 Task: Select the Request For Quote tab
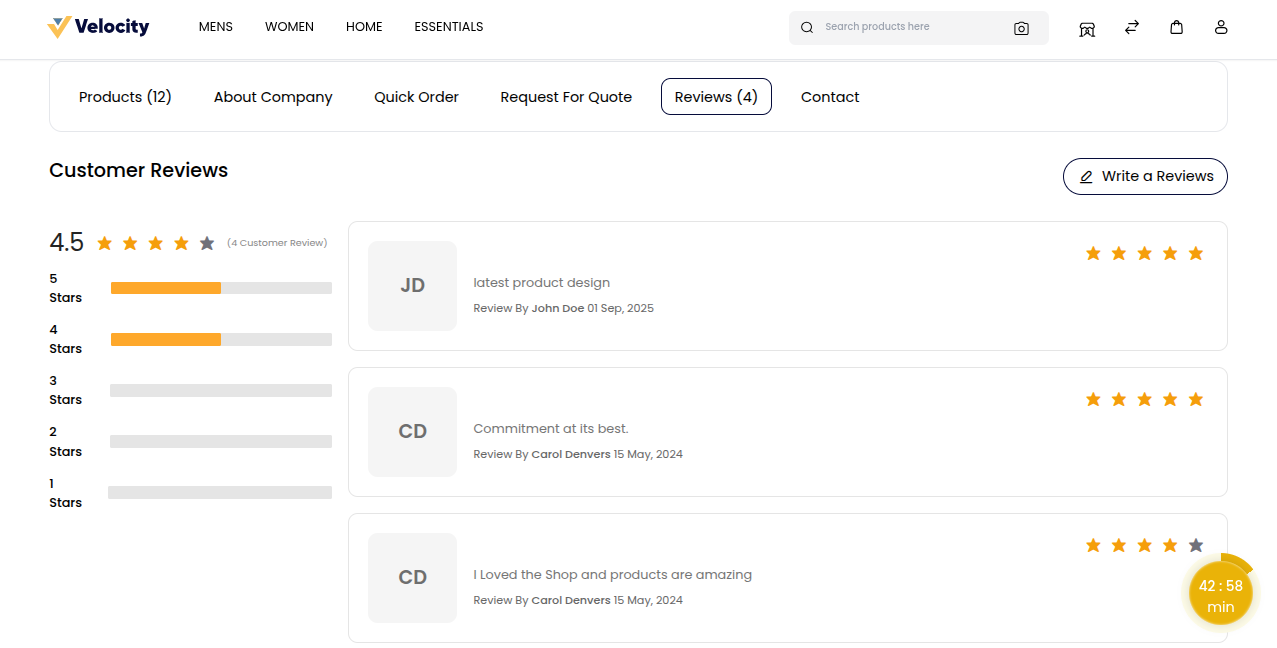(566, 97)
